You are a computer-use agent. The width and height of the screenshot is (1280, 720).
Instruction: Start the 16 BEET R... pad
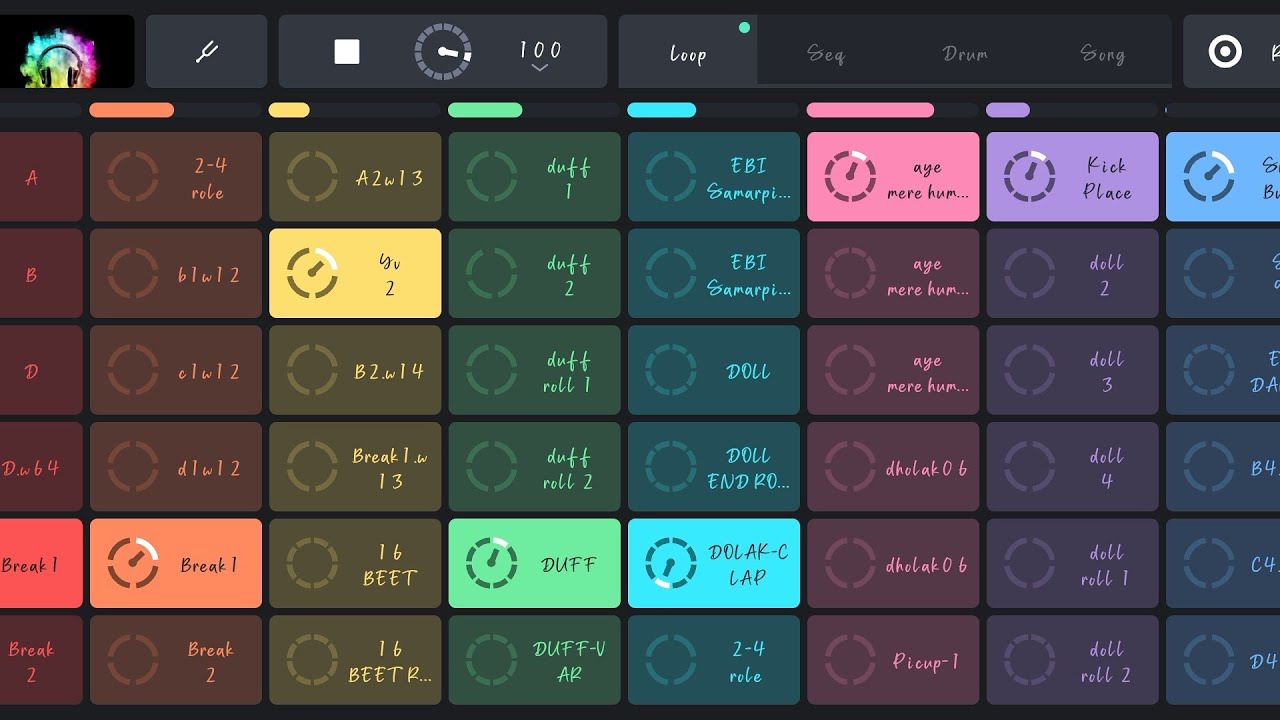click(355, 660)
